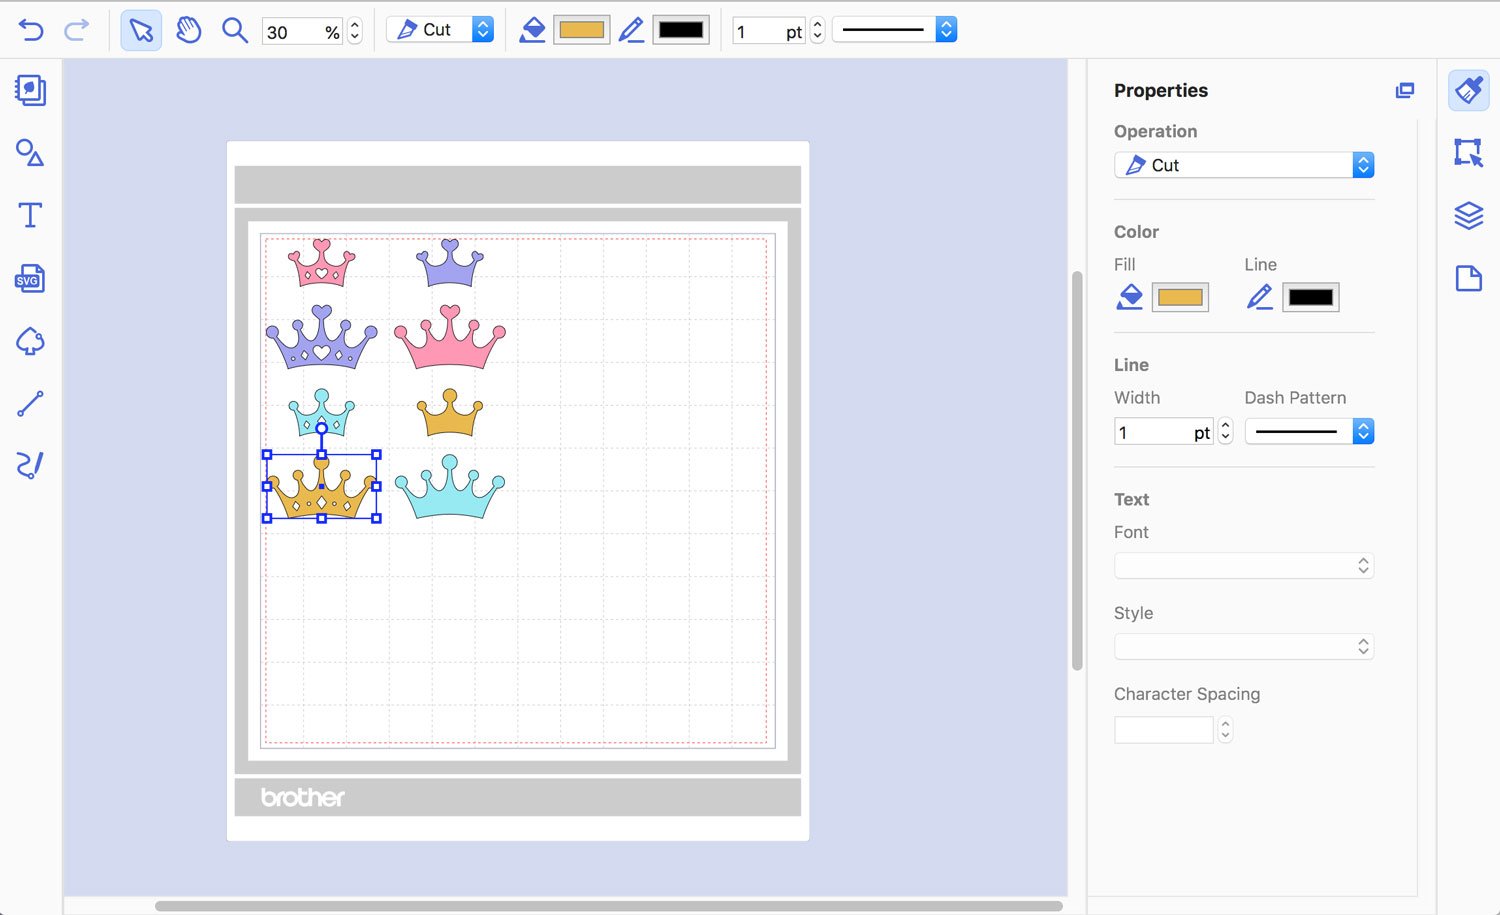
Task: Undo the last action
Action: (x=29, y=29)
